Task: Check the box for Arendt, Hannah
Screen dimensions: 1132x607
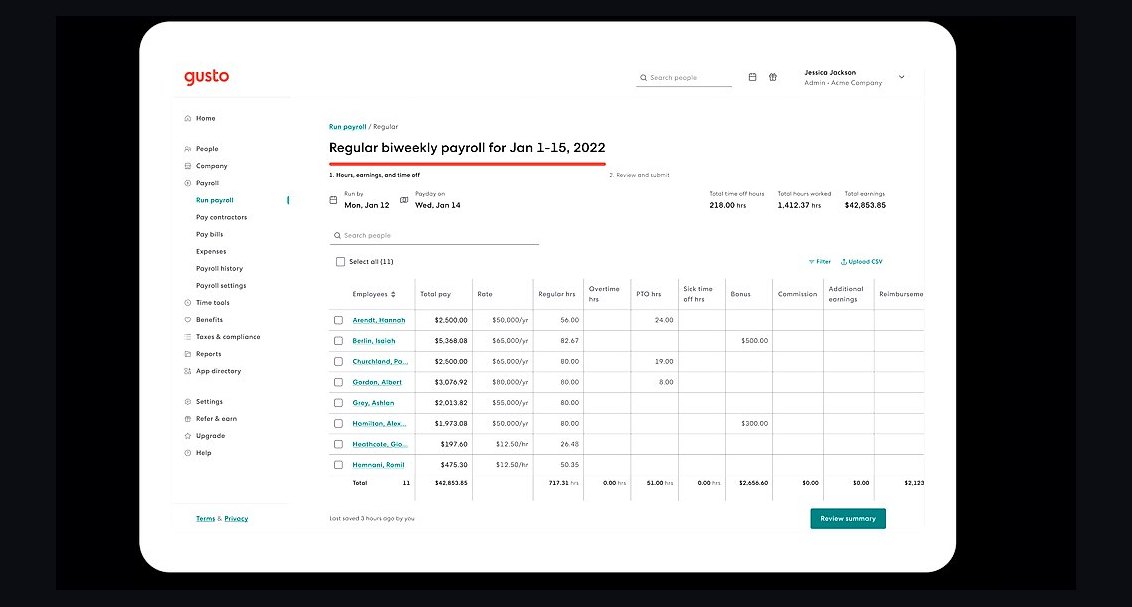Action: click(x=338, y=320)
